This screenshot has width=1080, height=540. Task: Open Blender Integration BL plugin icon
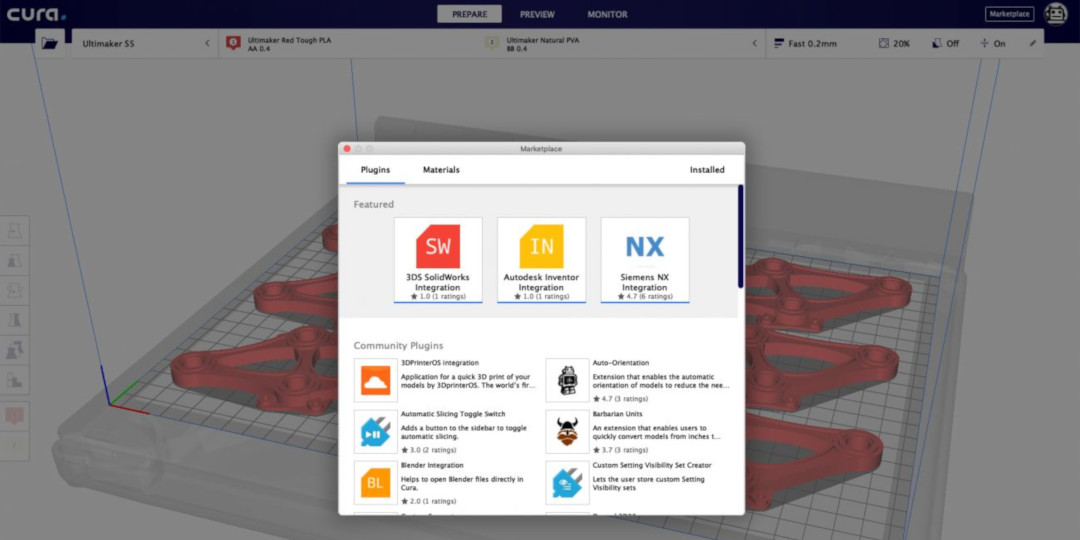[x=375, y=483]
